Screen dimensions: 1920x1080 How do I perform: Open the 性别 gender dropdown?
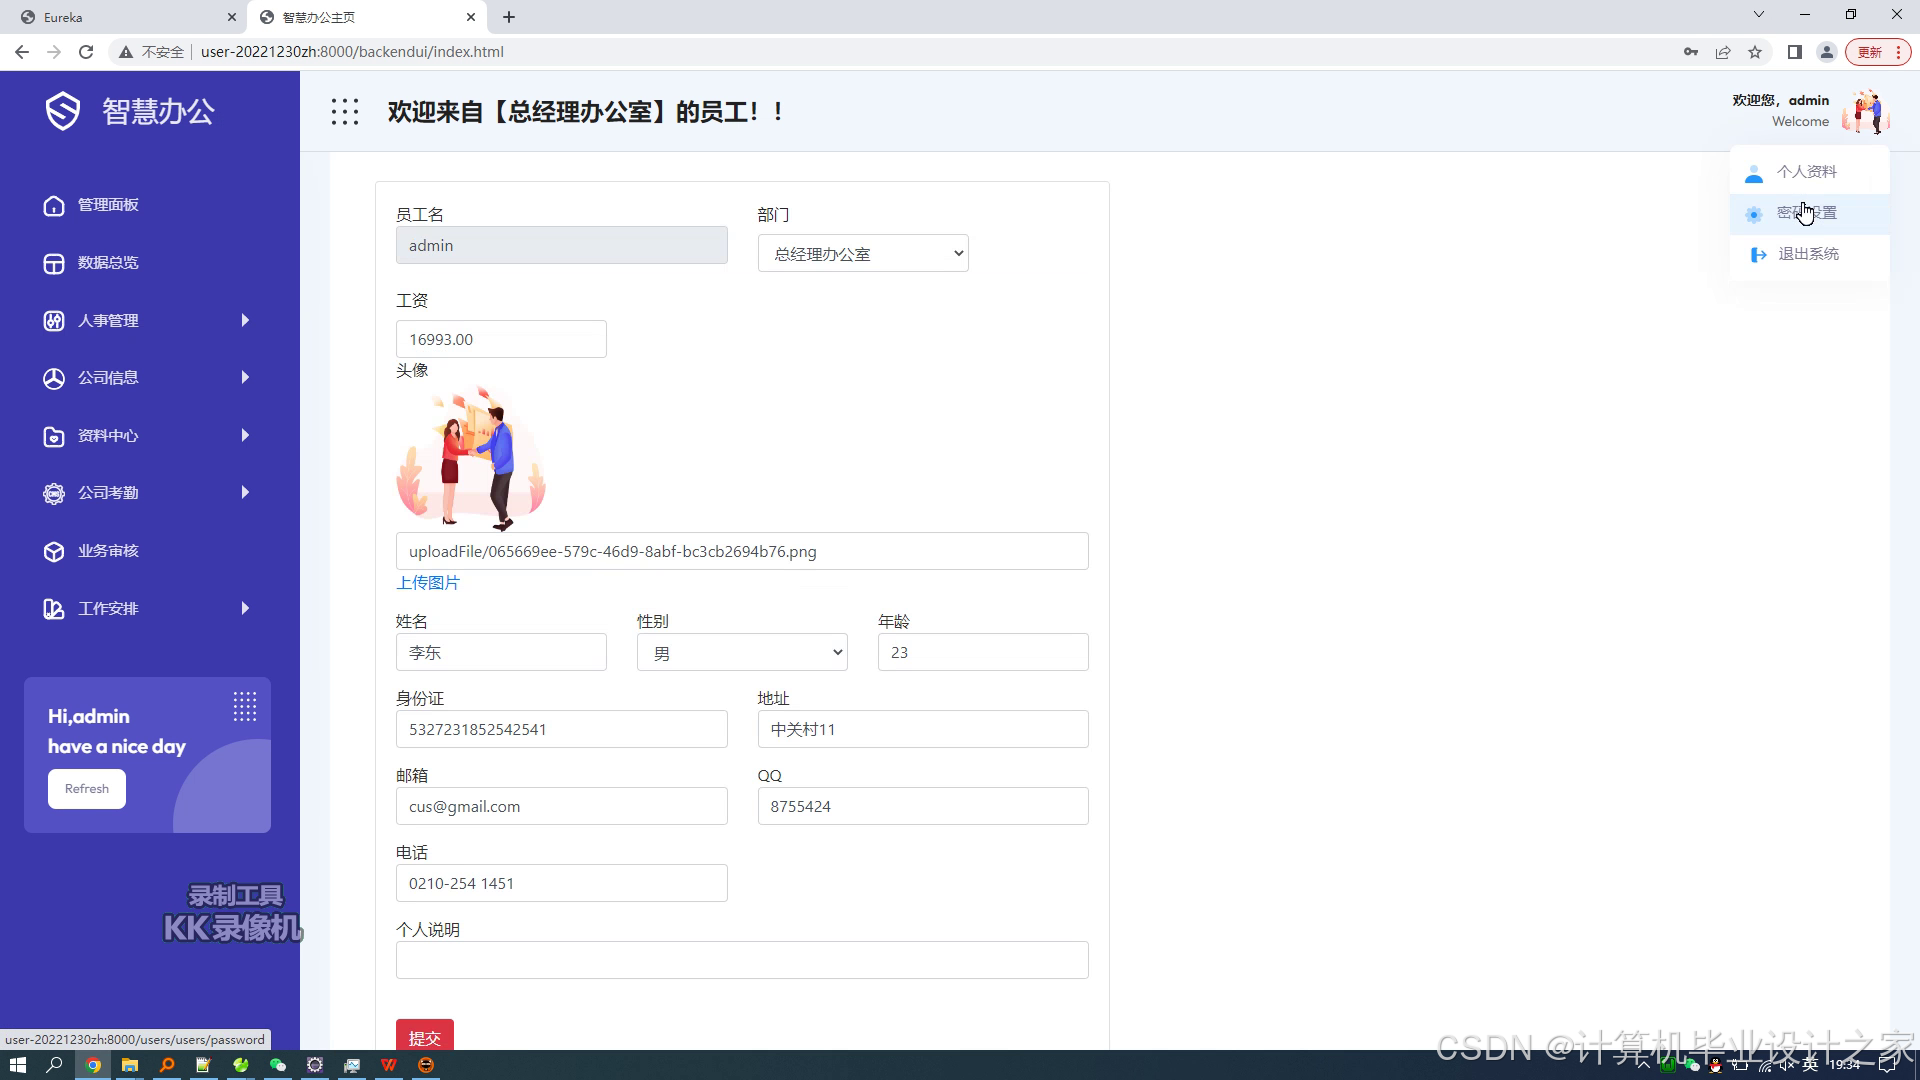pyautogui.click(x=741, y=653)
